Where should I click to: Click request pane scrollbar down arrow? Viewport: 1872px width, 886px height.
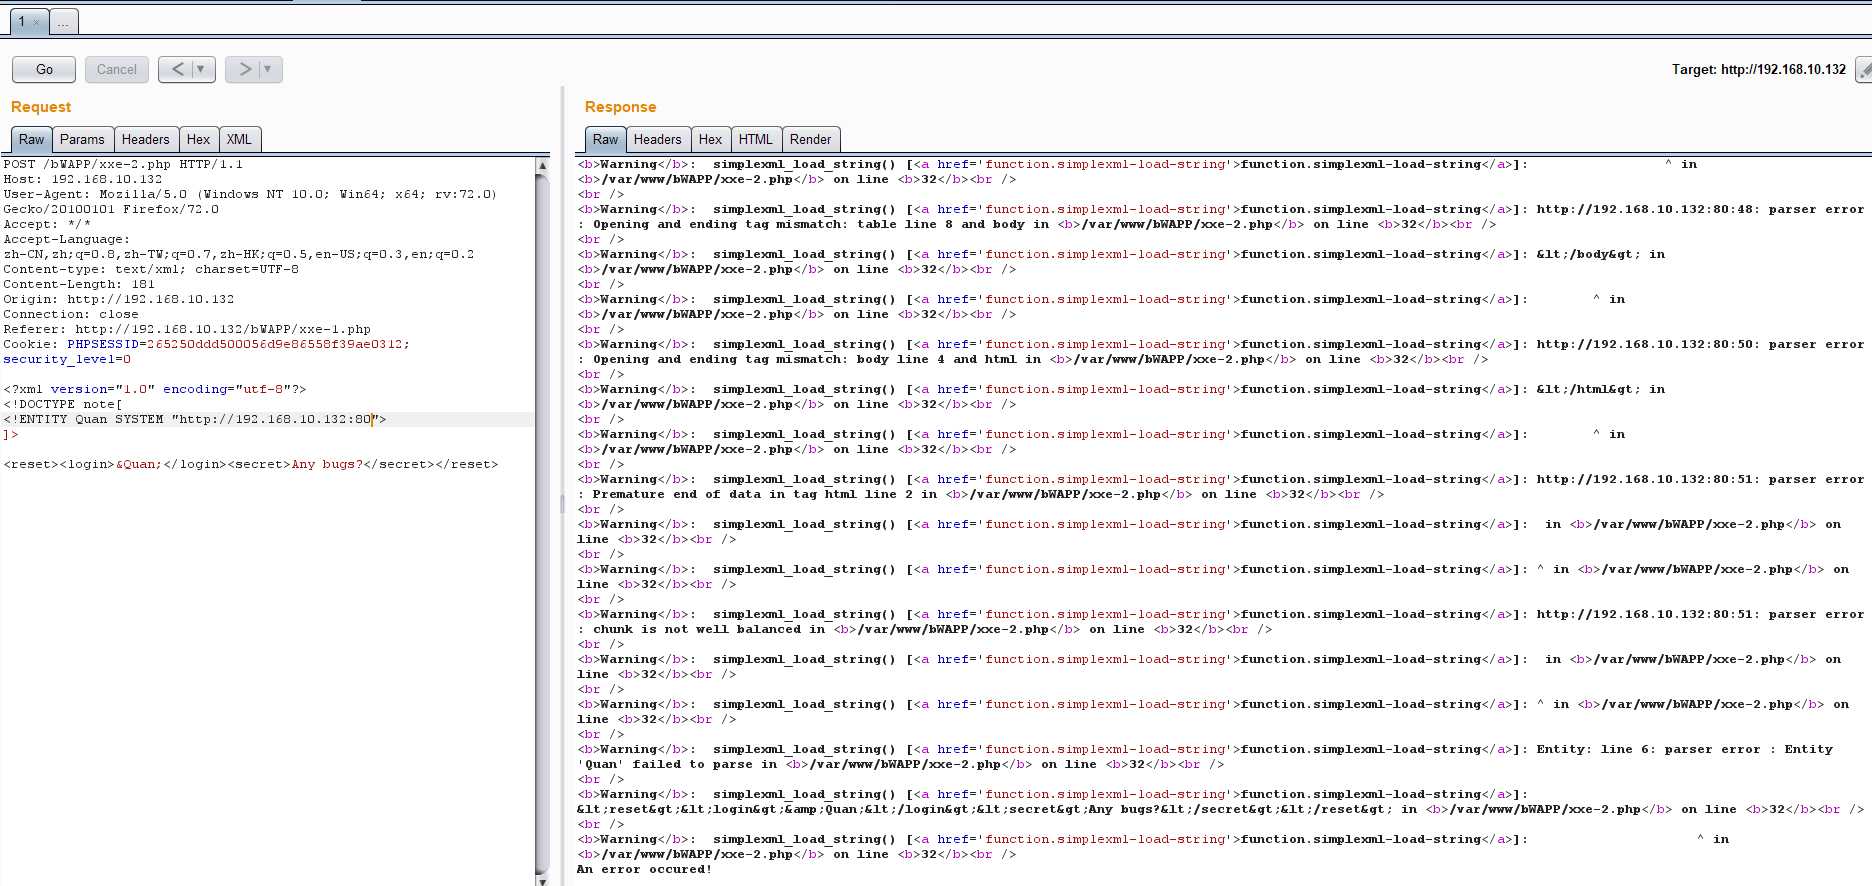(543, 880)
